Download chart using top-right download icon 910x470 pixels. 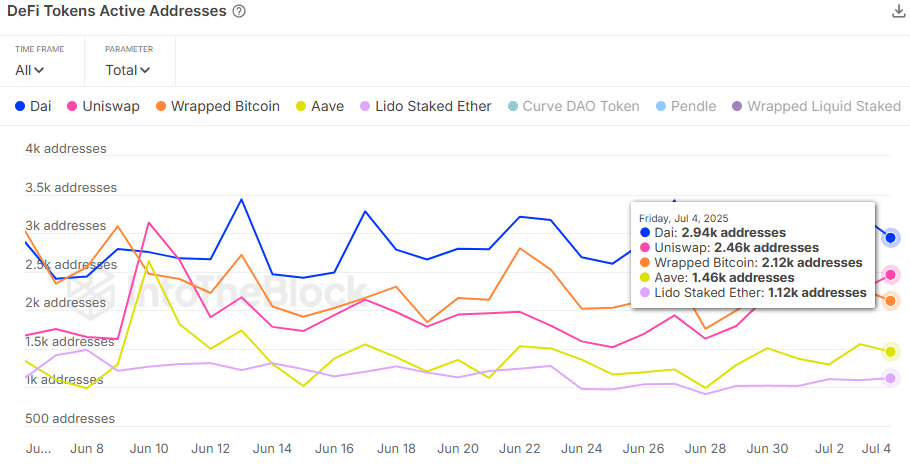point(898,11)
